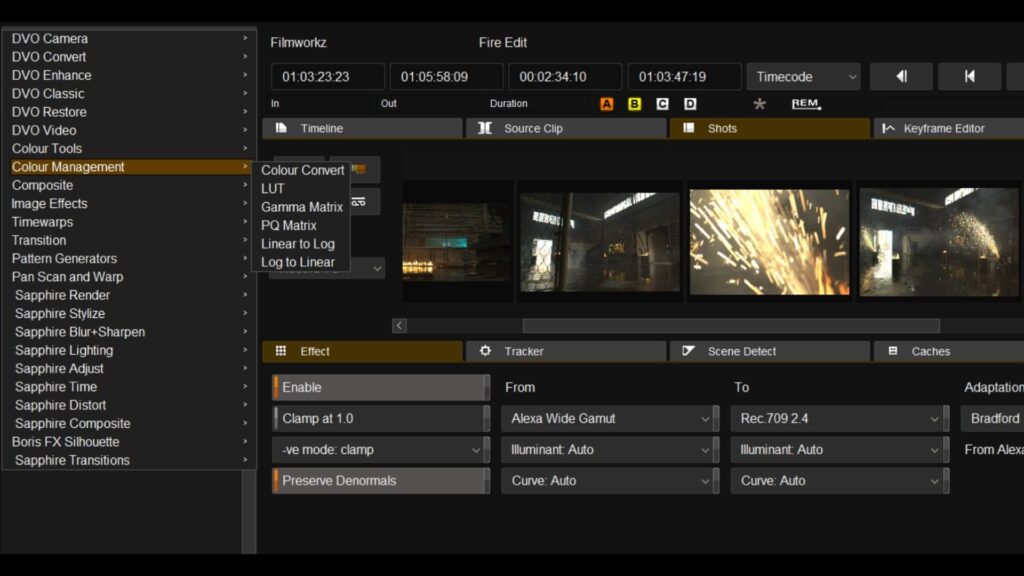Screen dimensions: 1024x576
Task: Toggle Preserve Denormals
Action: point(380,480)
